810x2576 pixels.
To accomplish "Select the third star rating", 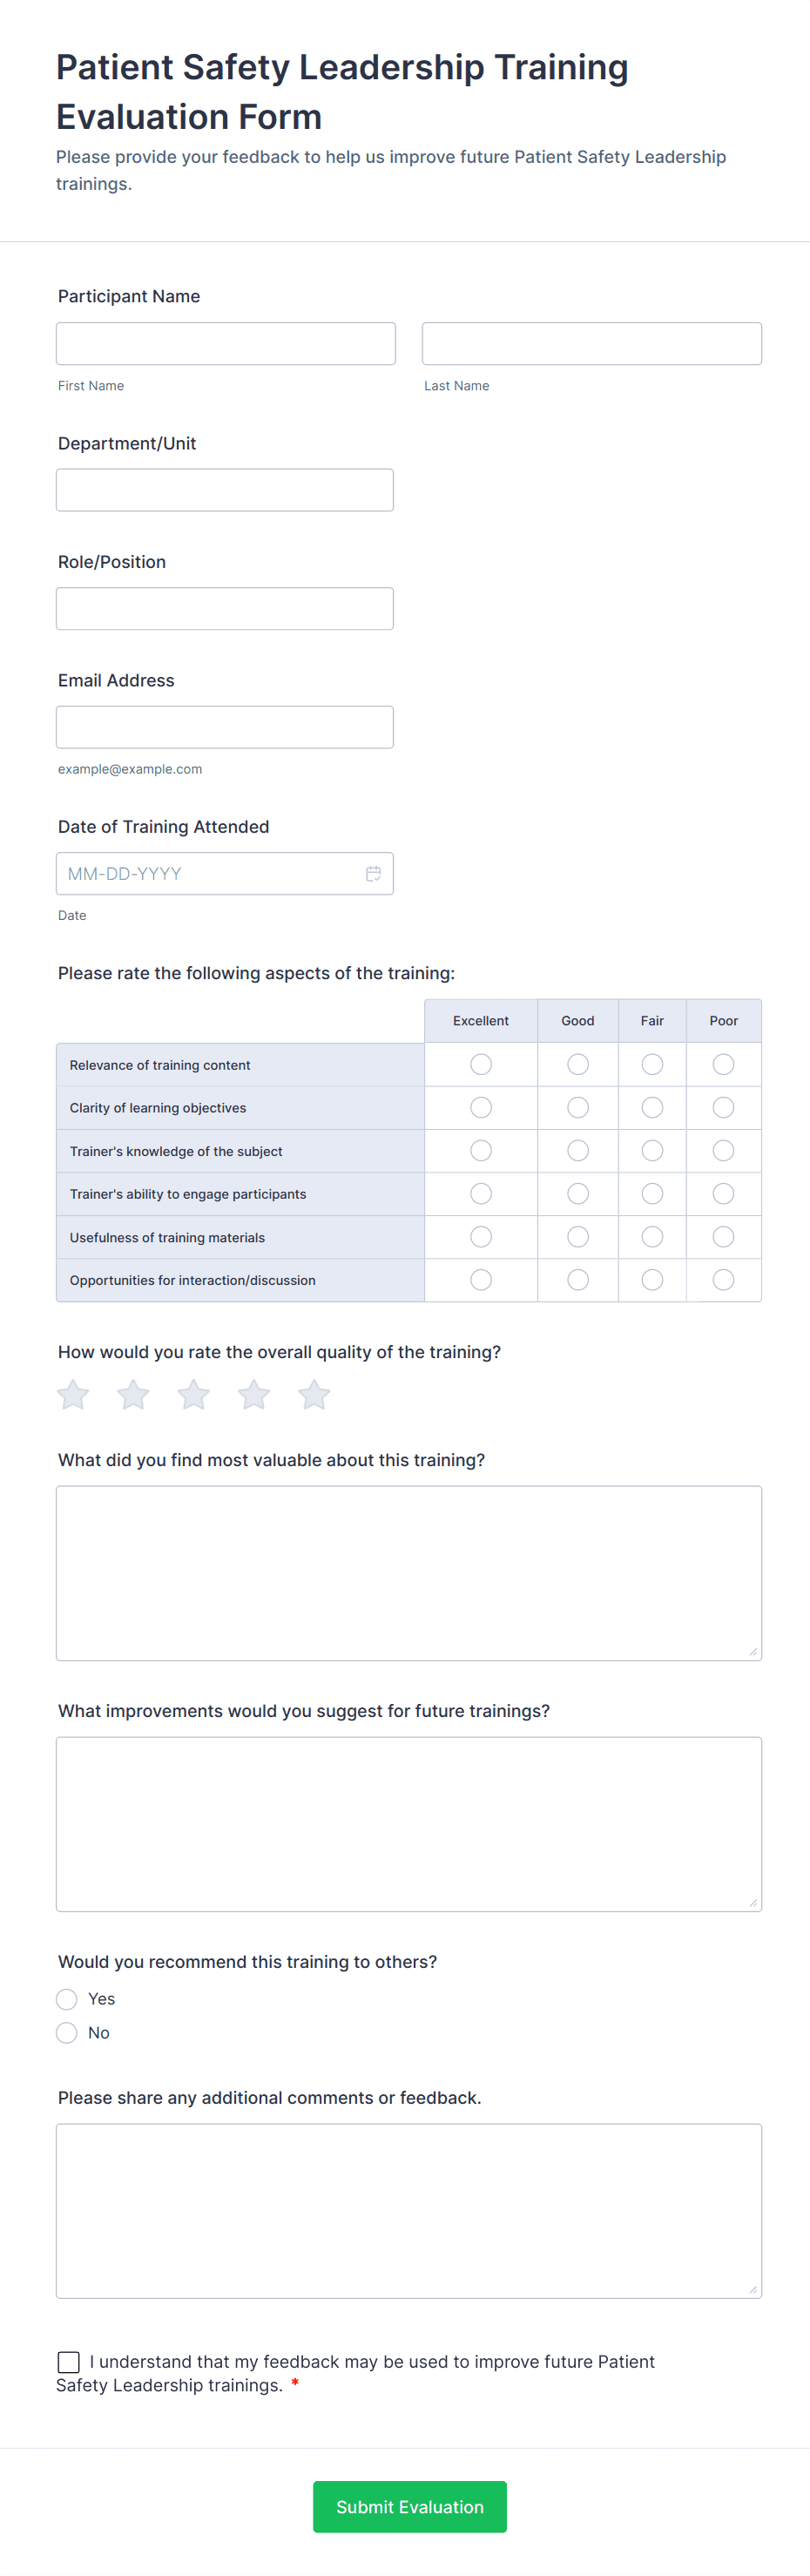I will click(193, 1394).
